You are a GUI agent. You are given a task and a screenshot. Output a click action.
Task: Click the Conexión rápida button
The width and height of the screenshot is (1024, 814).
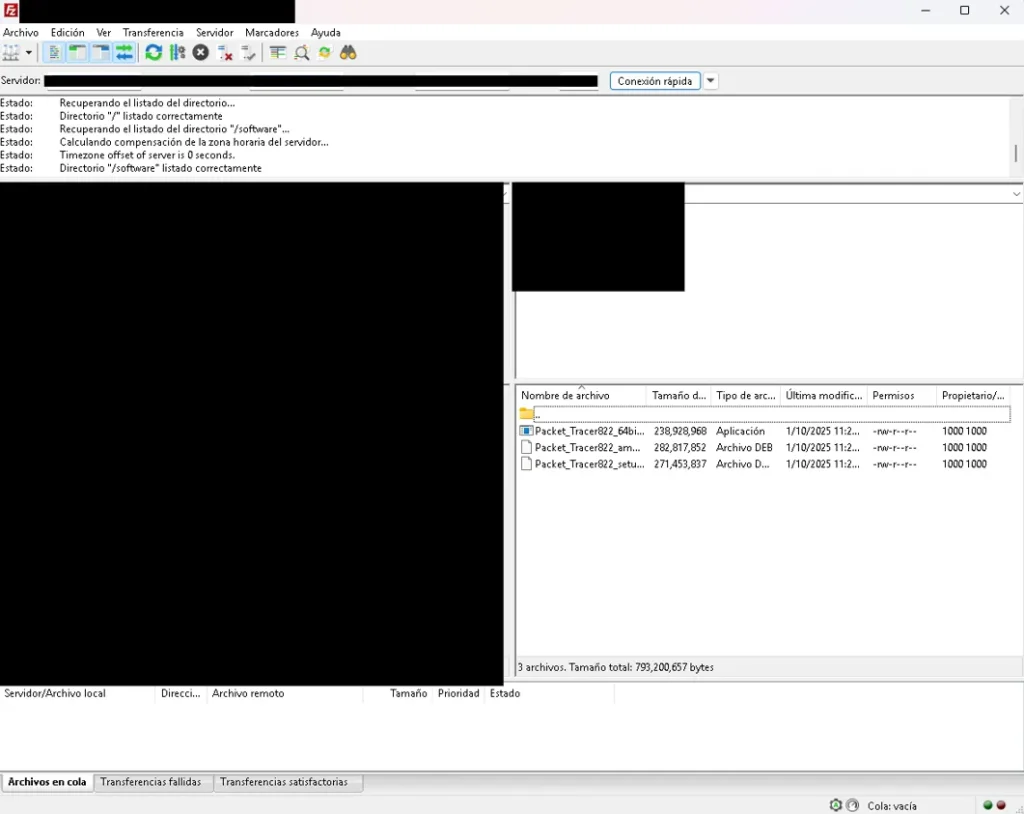[655, 81]
